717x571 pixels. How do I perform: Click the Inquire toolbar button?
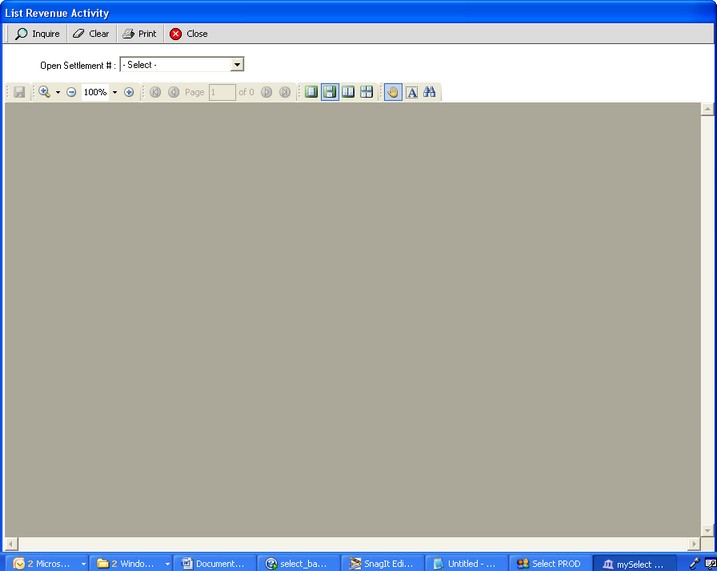tap(37, 34)
